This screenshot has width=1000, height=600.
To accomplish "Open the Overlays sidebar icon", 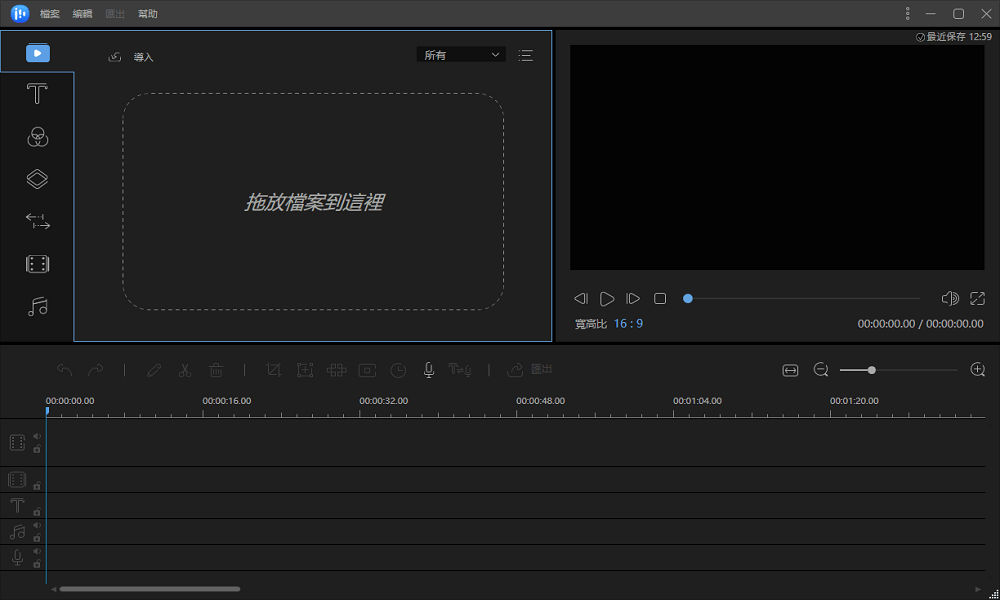I will click(x=37, y=179).
